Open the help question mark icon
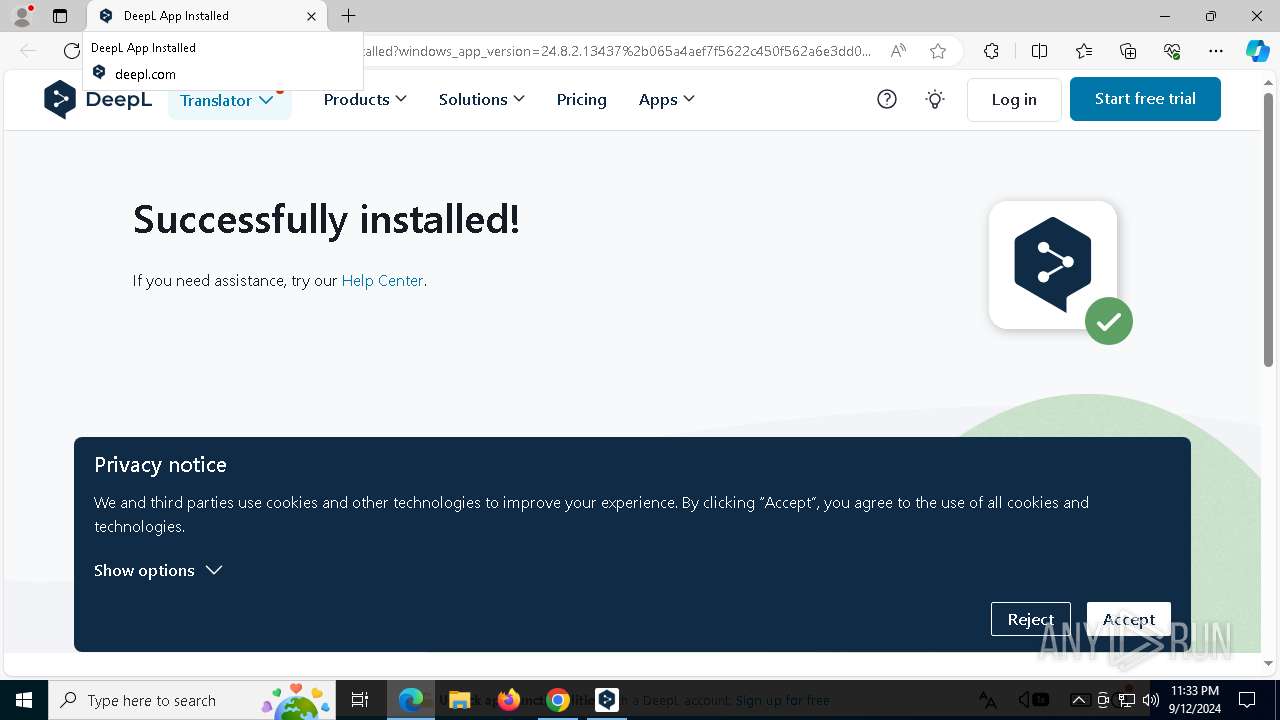 (x=887, y=99)
